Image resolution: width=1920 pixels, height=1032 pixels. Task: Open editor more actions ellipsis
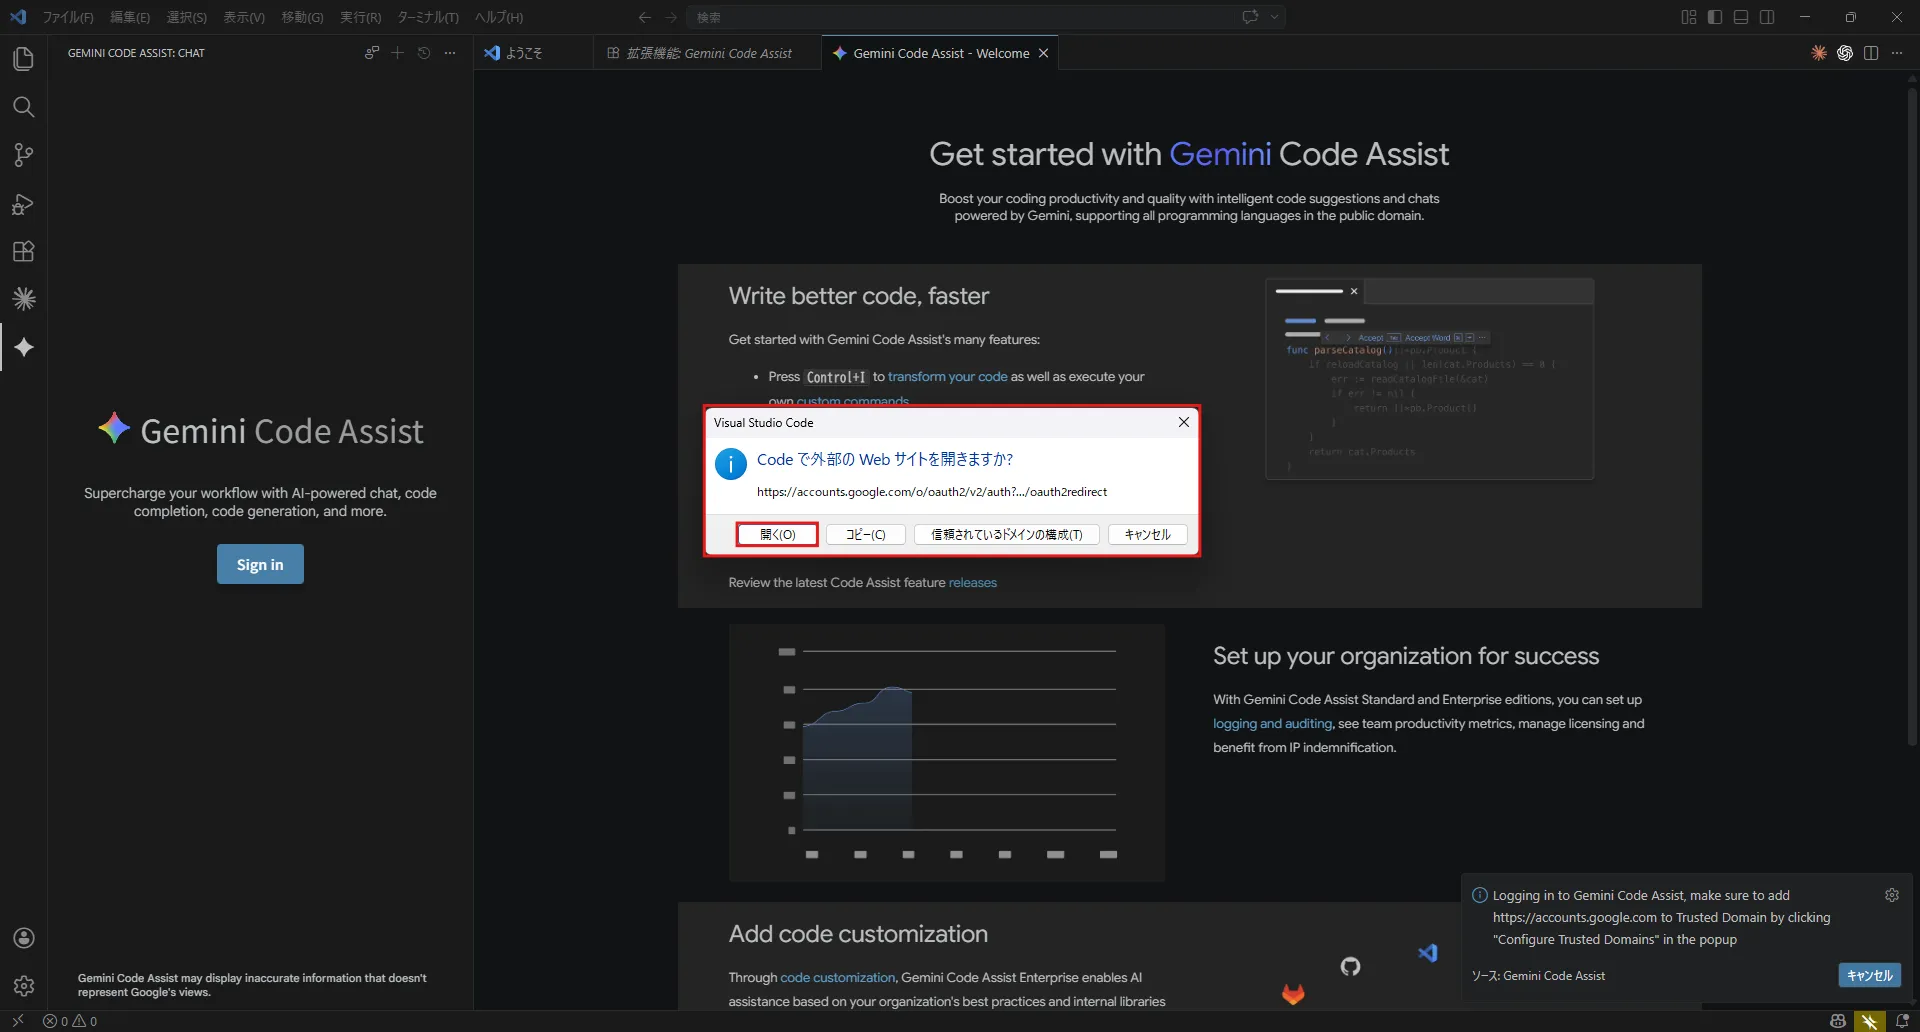(x=1897, y=53)
